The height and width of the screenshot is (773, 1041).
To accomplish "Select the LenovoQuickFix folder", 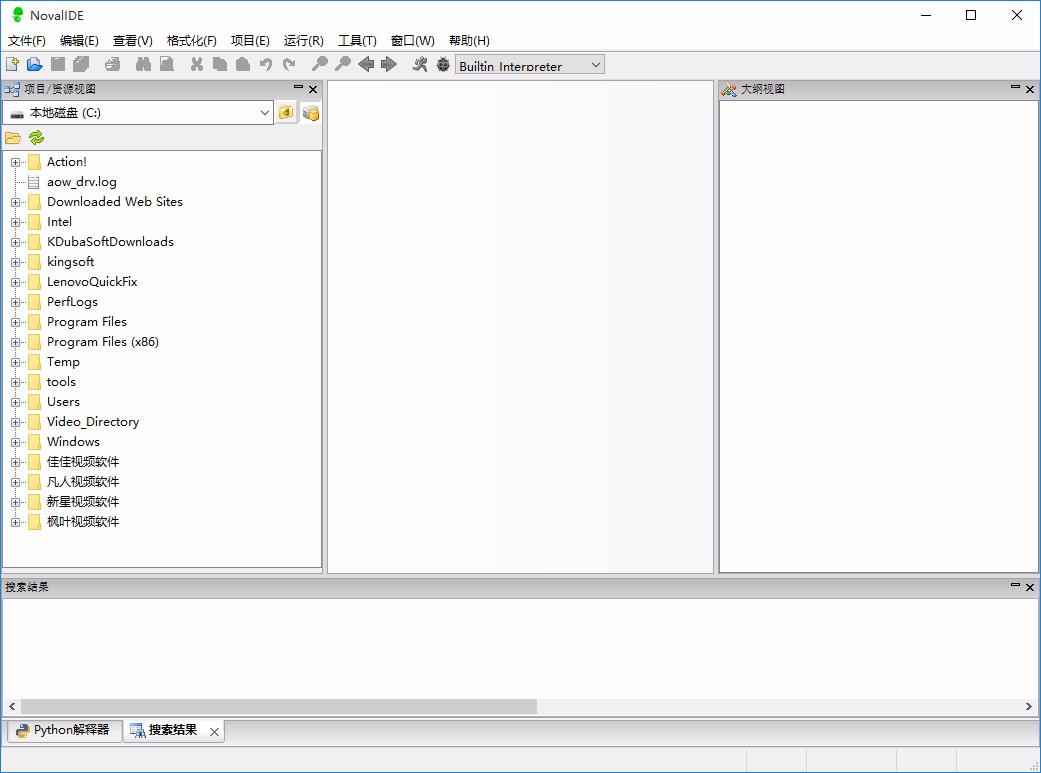I will pyautogui.click(x=92, y=282).
